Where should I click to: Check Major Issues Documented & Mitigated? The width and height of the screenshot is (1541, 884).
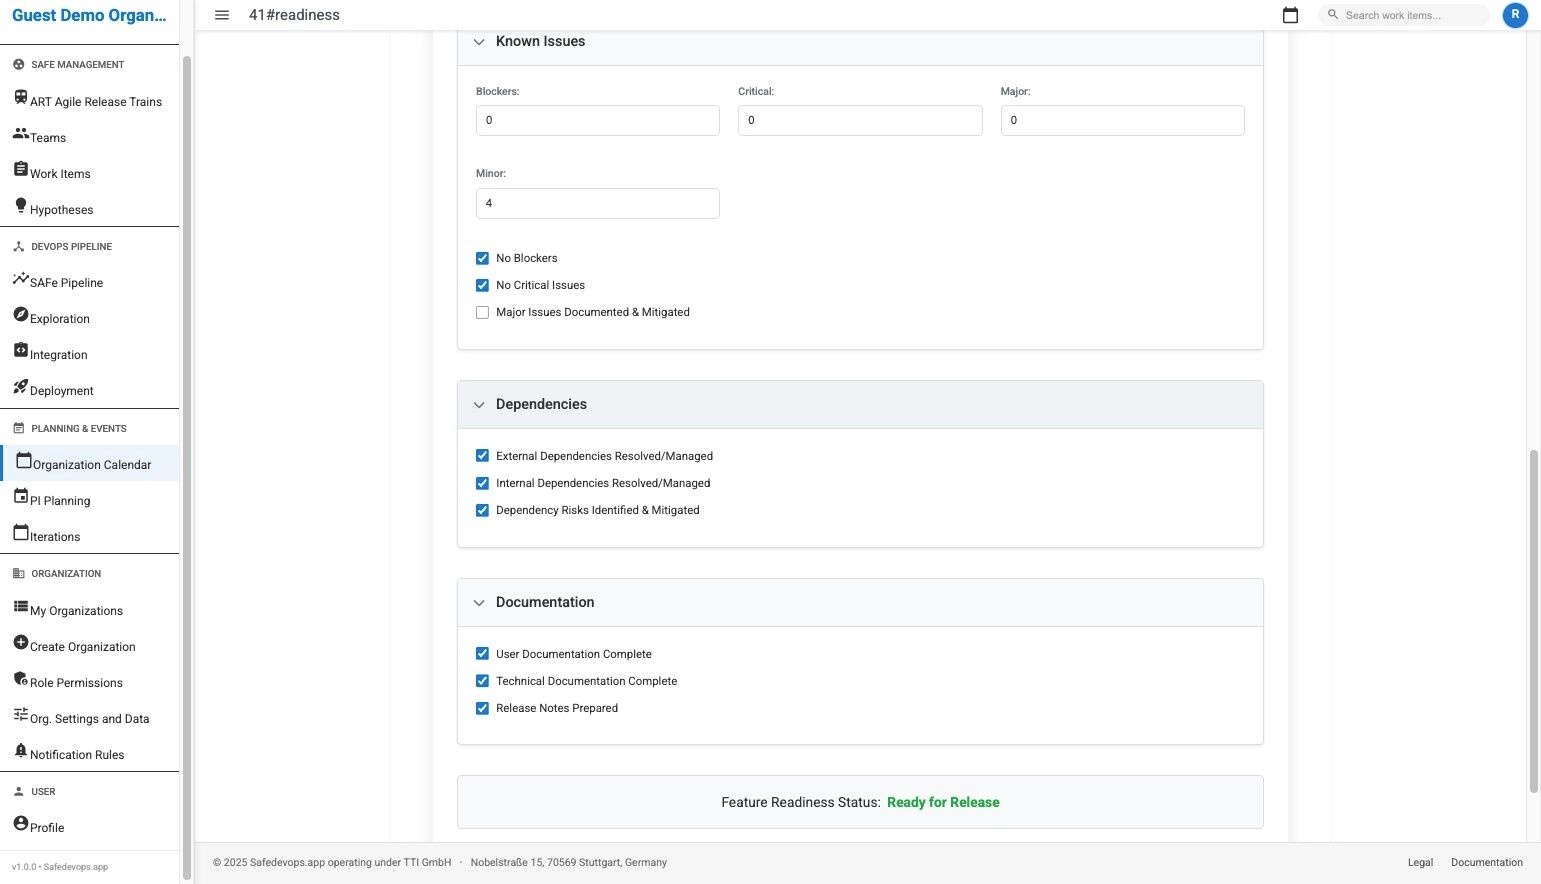pyautogui.click(x=482, y=312)
